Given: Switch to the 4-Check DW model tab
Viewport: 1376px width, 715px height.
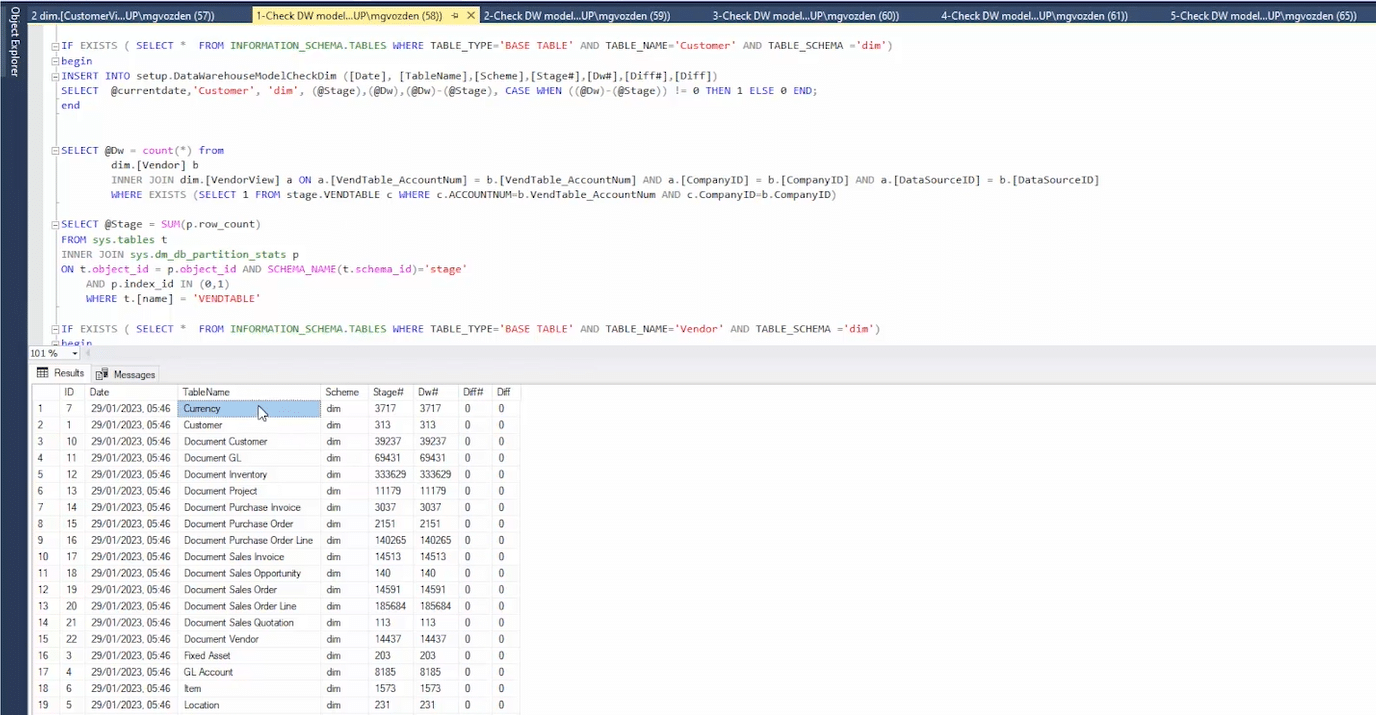Looking at the screenshot, I should (1034, 16).
